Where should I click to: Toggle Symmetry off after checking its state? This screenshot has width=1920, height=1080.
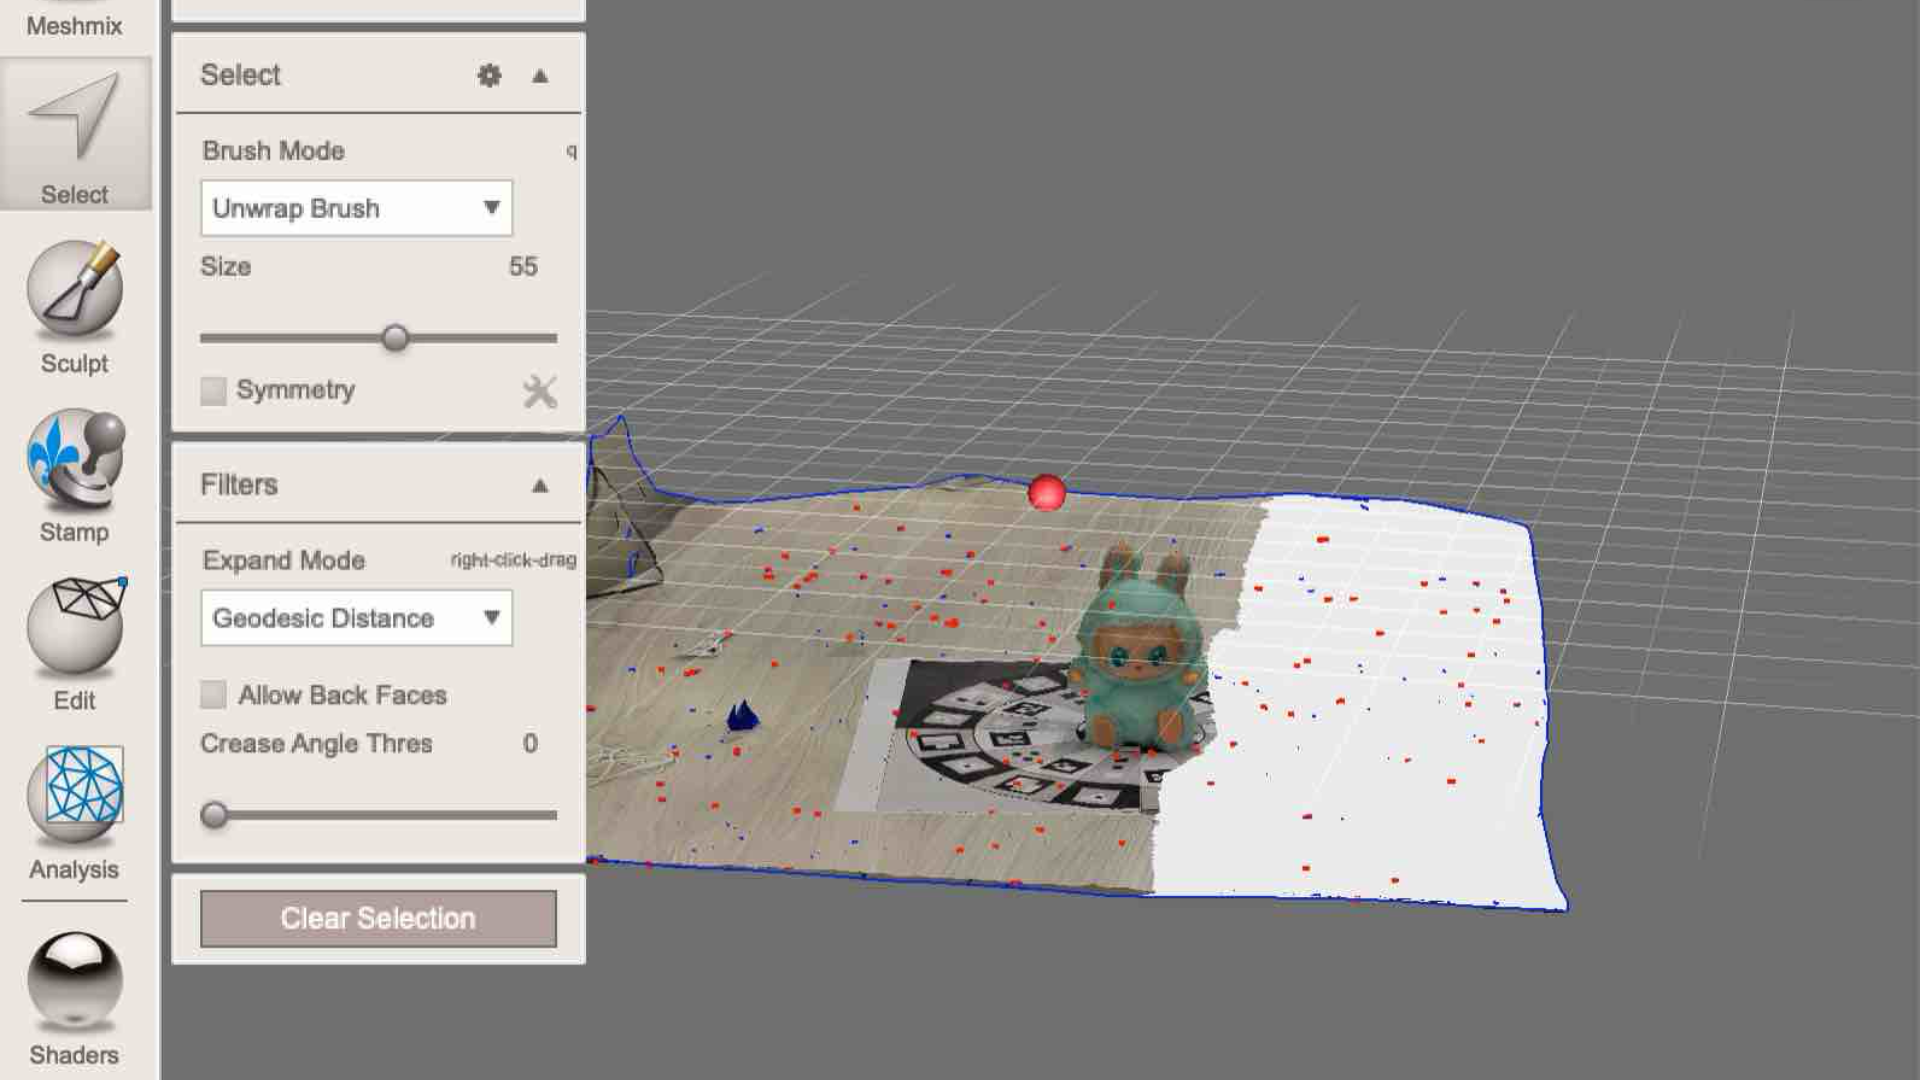pos(212,391)
